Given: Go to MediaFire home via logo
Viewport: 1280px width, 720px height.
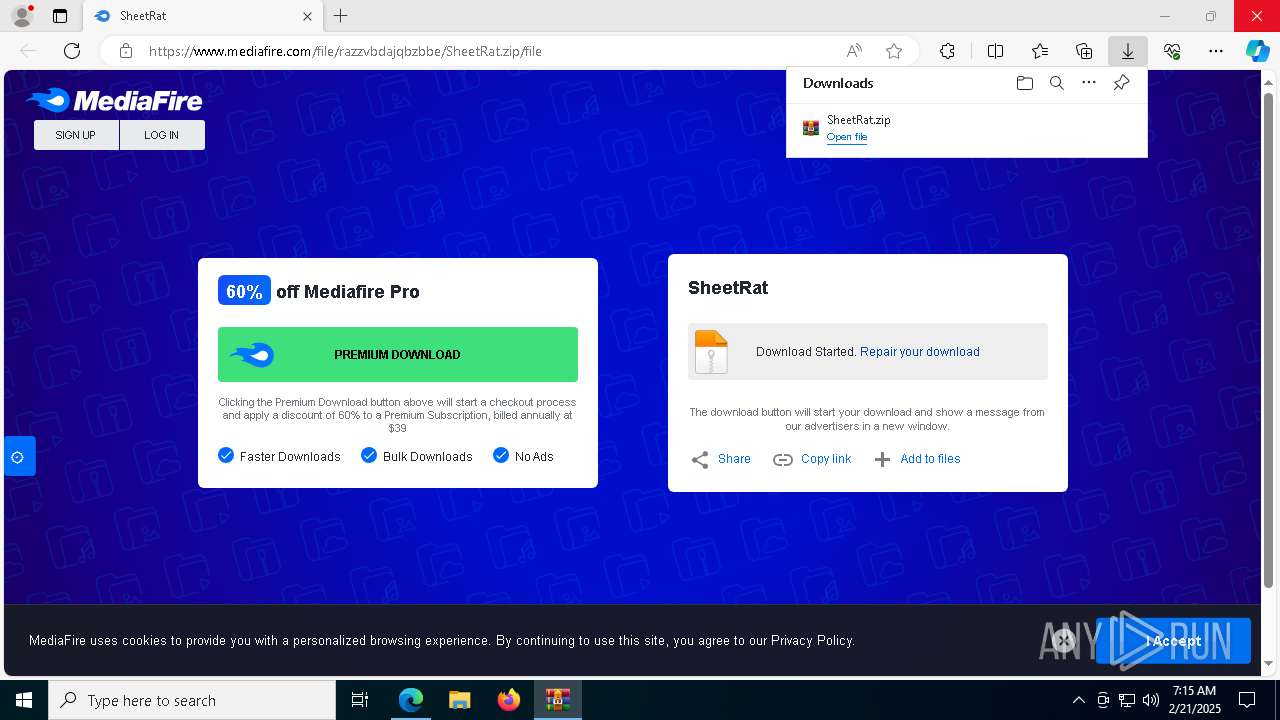Looking at the screenshot, I should tap(114, 100).
